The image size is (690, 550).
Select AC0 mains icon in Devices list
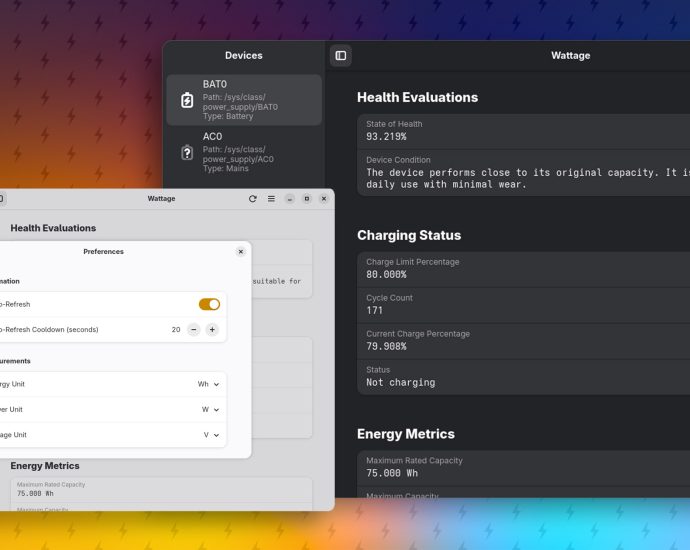[x=187, y=152]
